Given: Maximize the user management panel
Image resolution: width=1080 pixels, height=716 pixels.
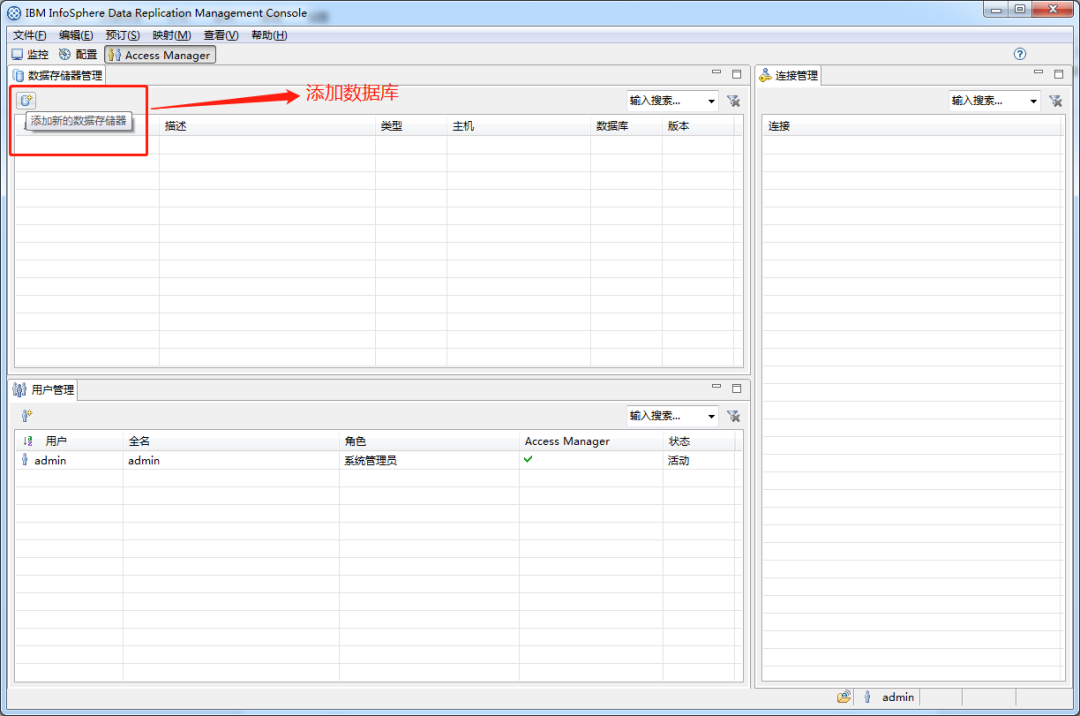Looking at the screenshot, I should 736,388.
